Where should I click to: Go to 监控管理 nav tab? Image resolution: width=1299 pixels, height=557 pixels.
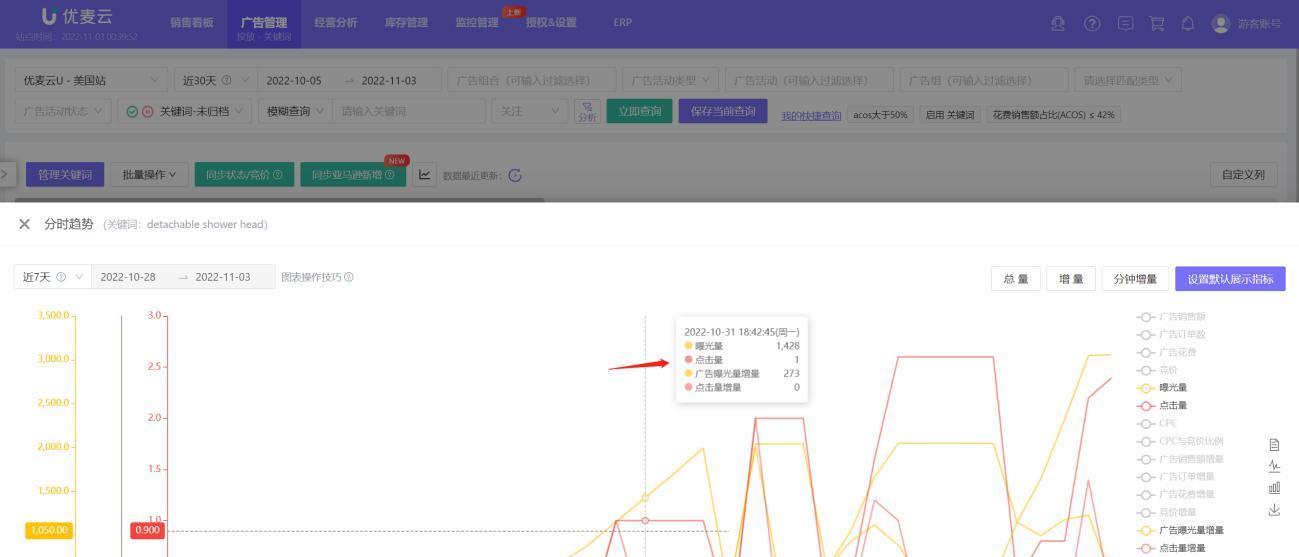pyautogui.click(x=477, y=22)
